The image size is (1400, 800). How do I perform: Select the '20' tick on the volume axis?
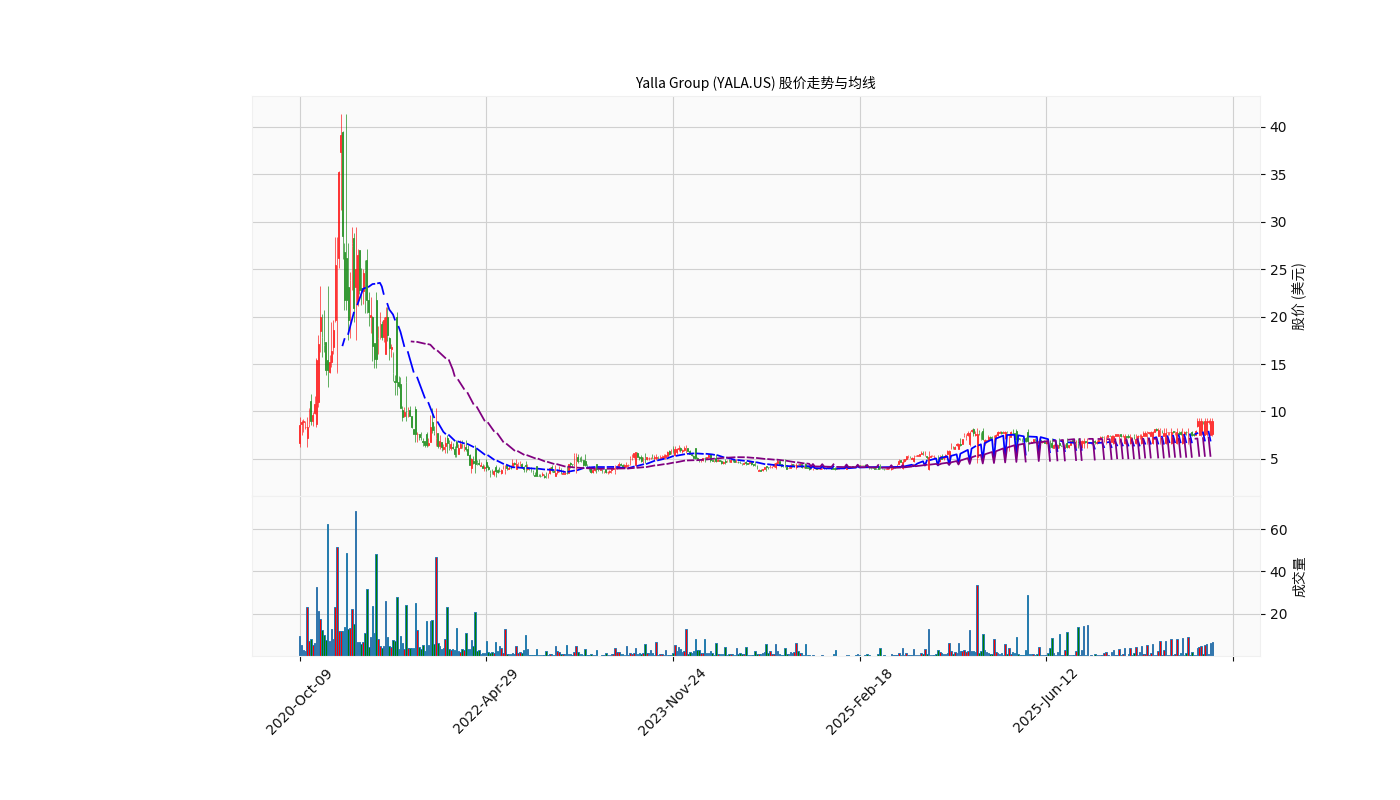pos(1278,614)
